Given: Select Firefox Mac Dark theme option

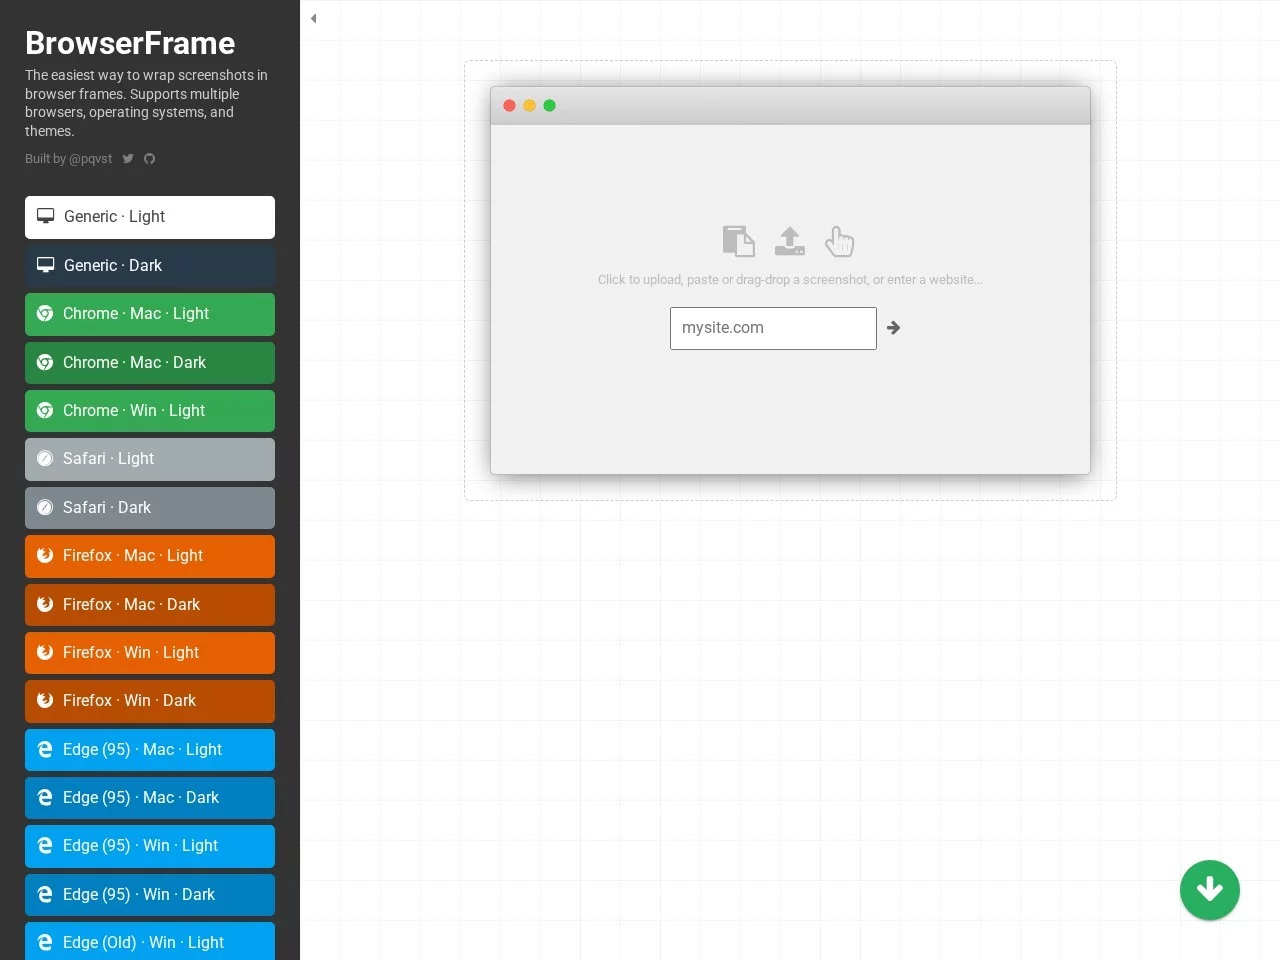Looking at the screenshot, I should tap(149, 604).
